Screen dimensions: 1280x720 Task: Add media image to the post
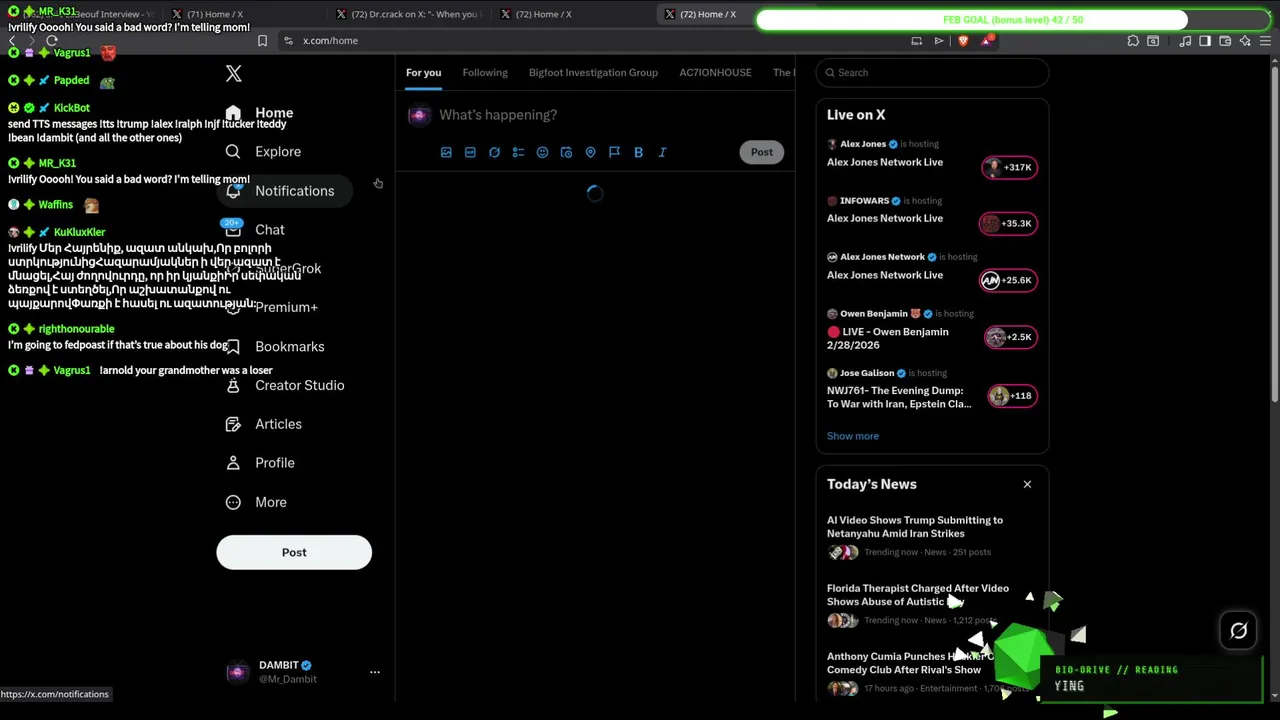point(446,152)
